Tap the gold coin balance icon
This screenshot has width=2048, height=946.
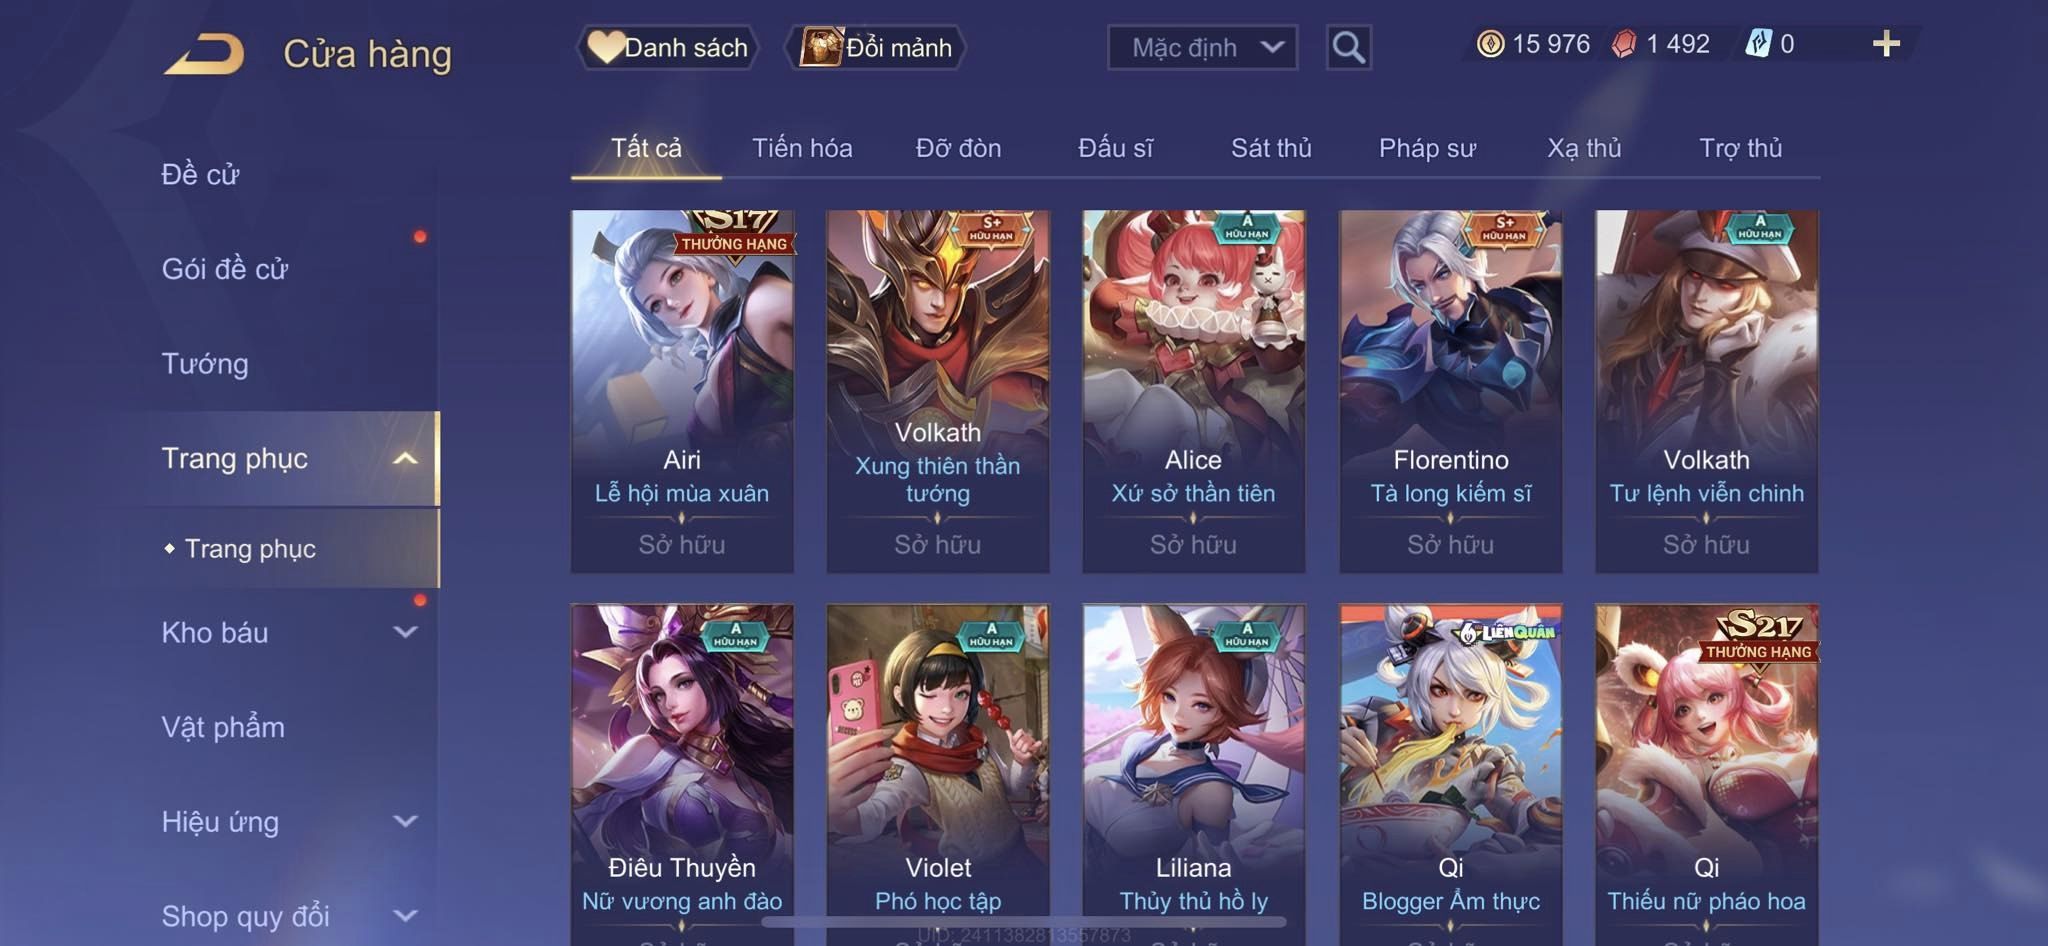[x=1490, y=44]
